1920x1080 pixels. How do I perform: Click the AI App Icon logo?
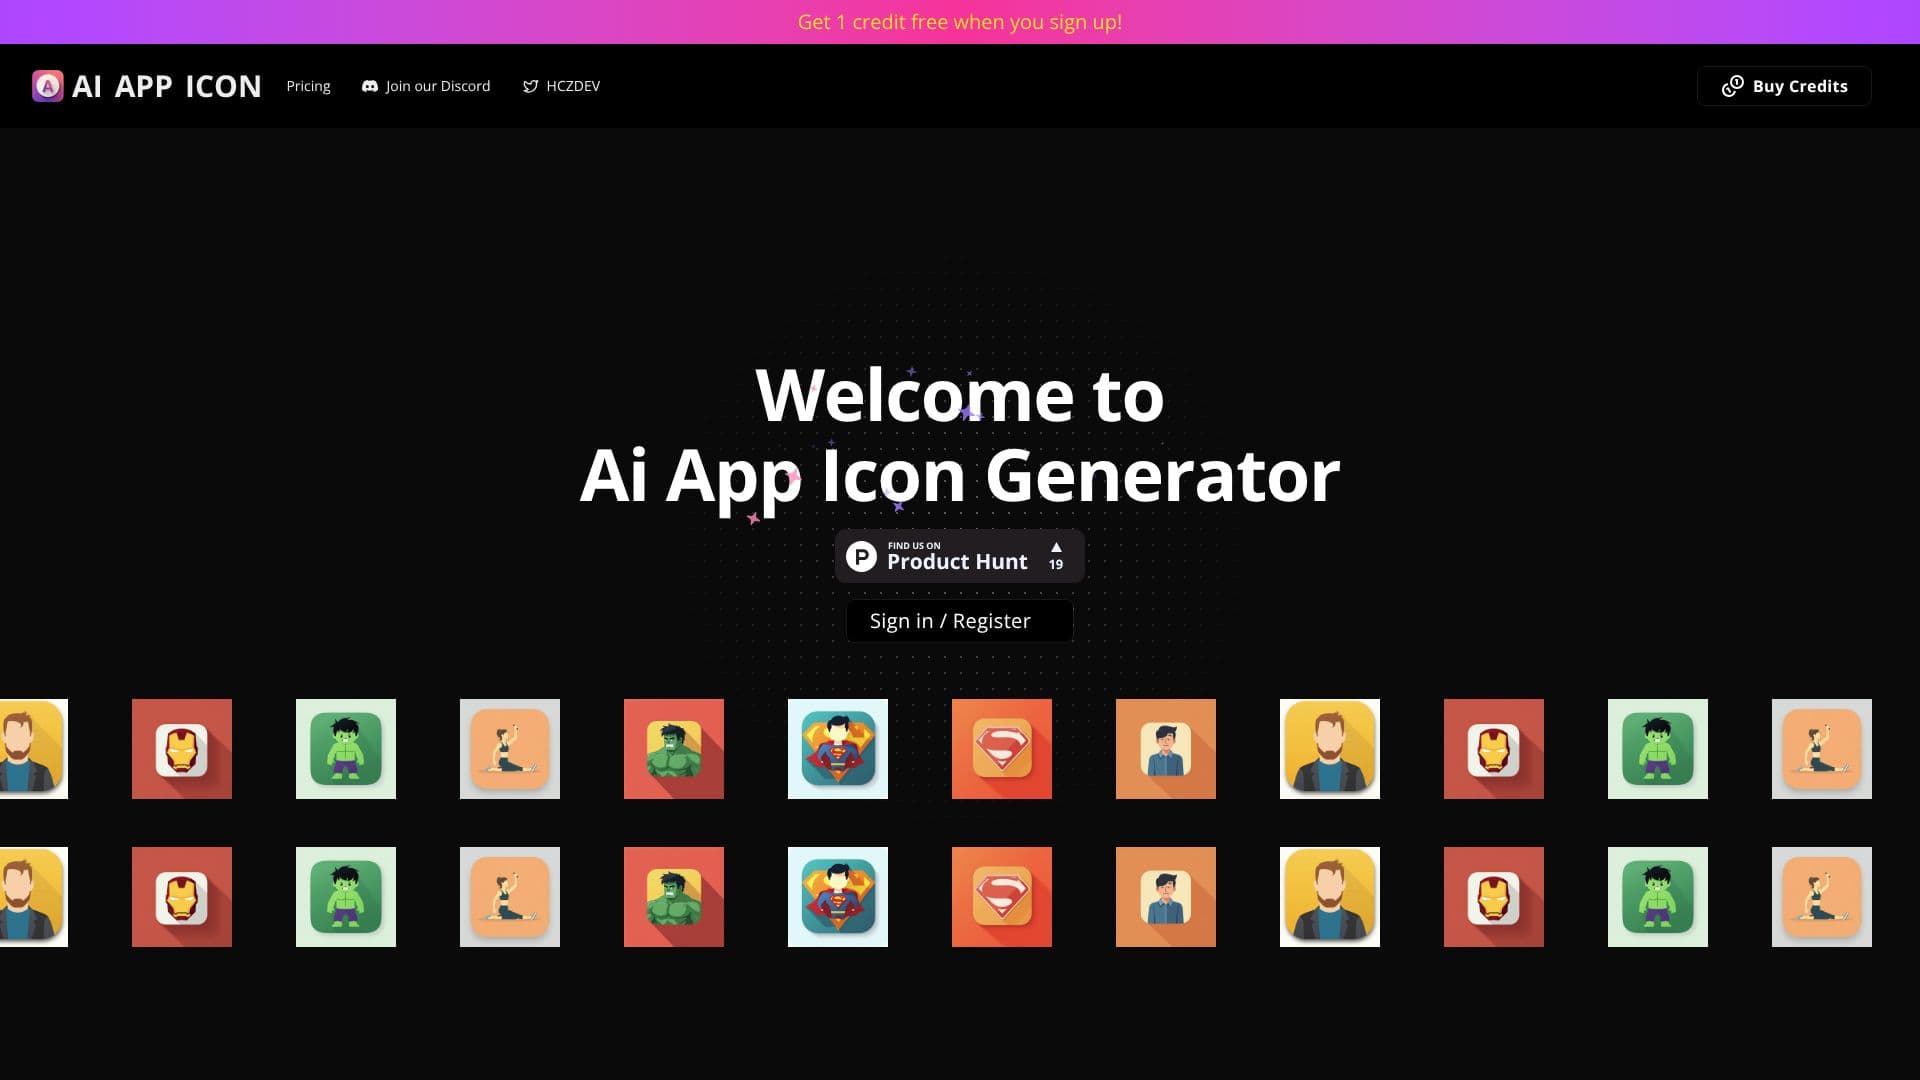click(x=147, y=86)
